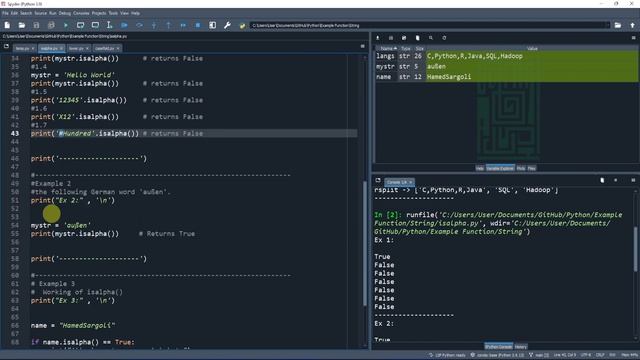Screen dimensions: 640x360
Task: Browse editor tabs button
Action: (6, 47)
